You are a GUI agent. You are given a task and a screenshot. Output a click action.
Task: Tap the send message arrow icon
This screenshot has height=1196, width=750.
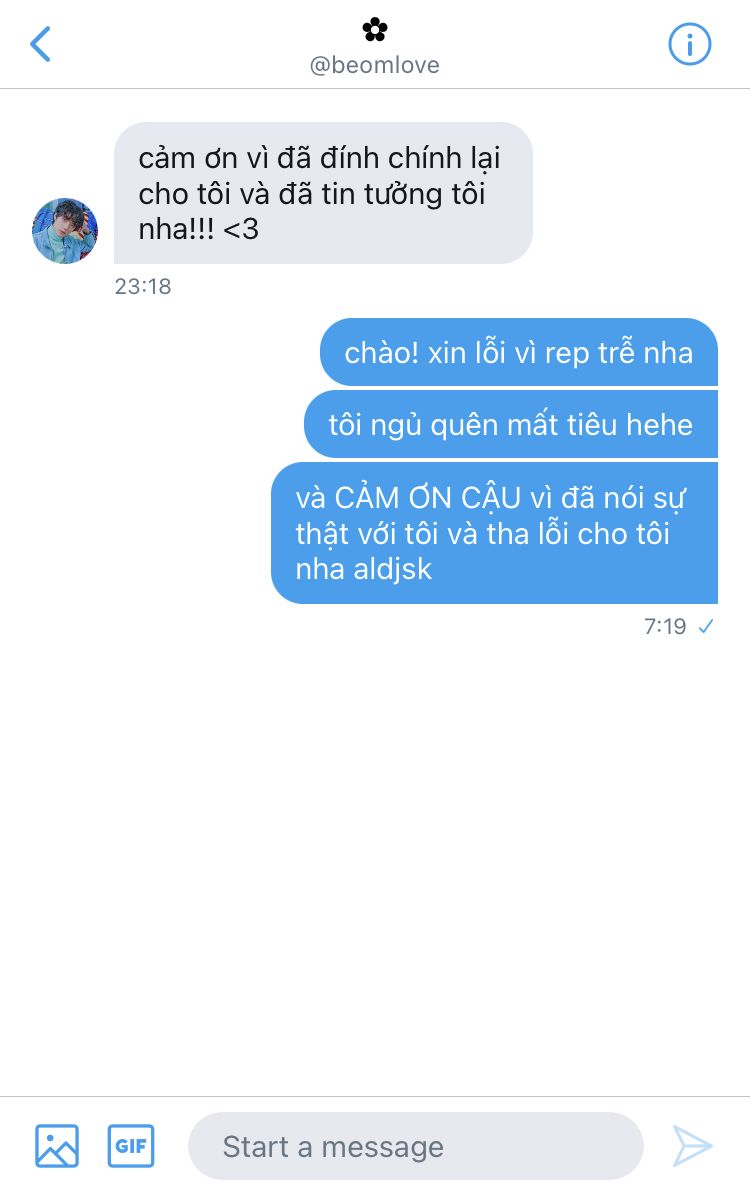tap(692, 1146)
